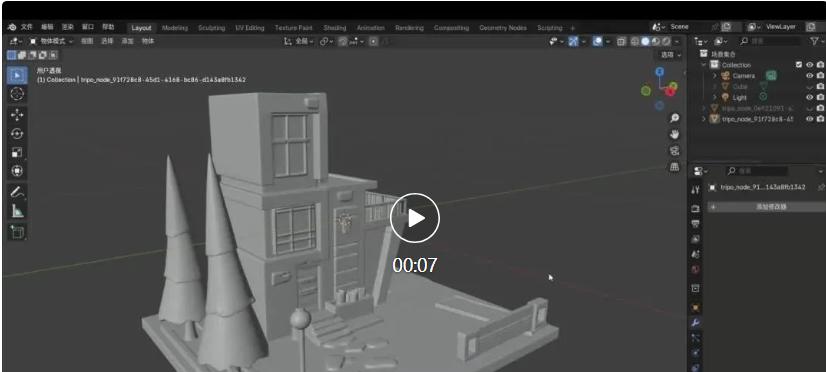This screenshot has width=826, height=372.
Task: Open the Scene properties tab
Action: coord(695,254)
